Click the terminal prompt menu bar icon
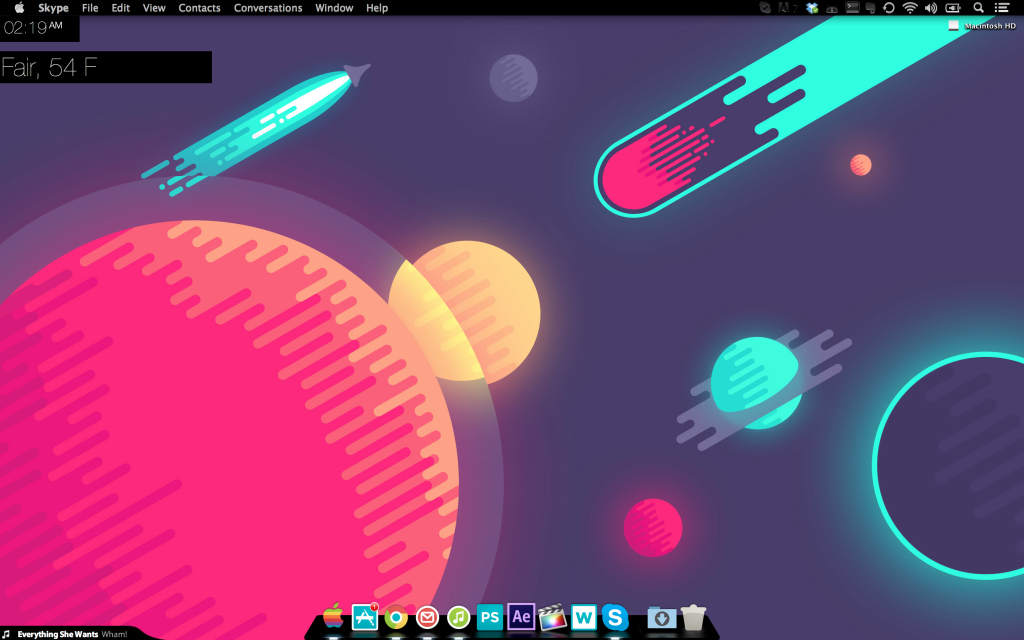 click(852, 8)
